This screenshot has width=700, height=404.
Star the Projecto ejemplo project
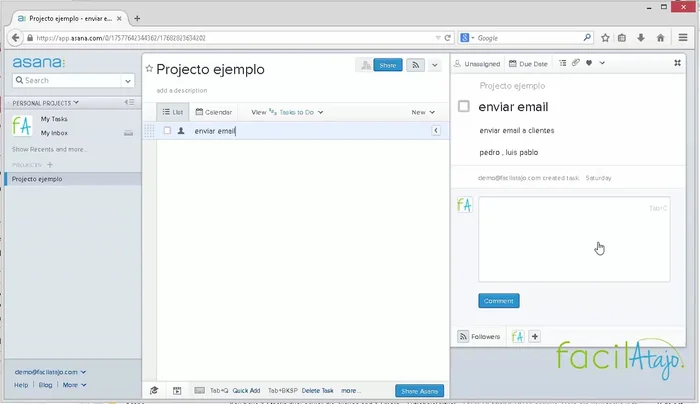[149, 70]
